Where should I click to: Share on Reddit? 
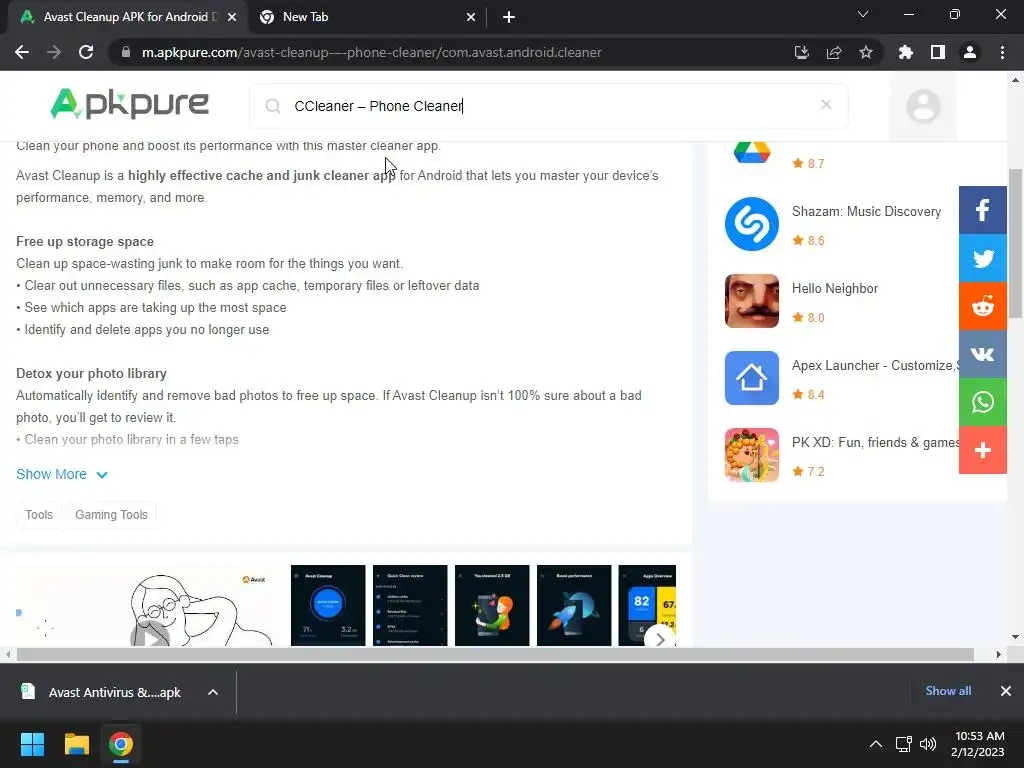(x=983, y=306)
